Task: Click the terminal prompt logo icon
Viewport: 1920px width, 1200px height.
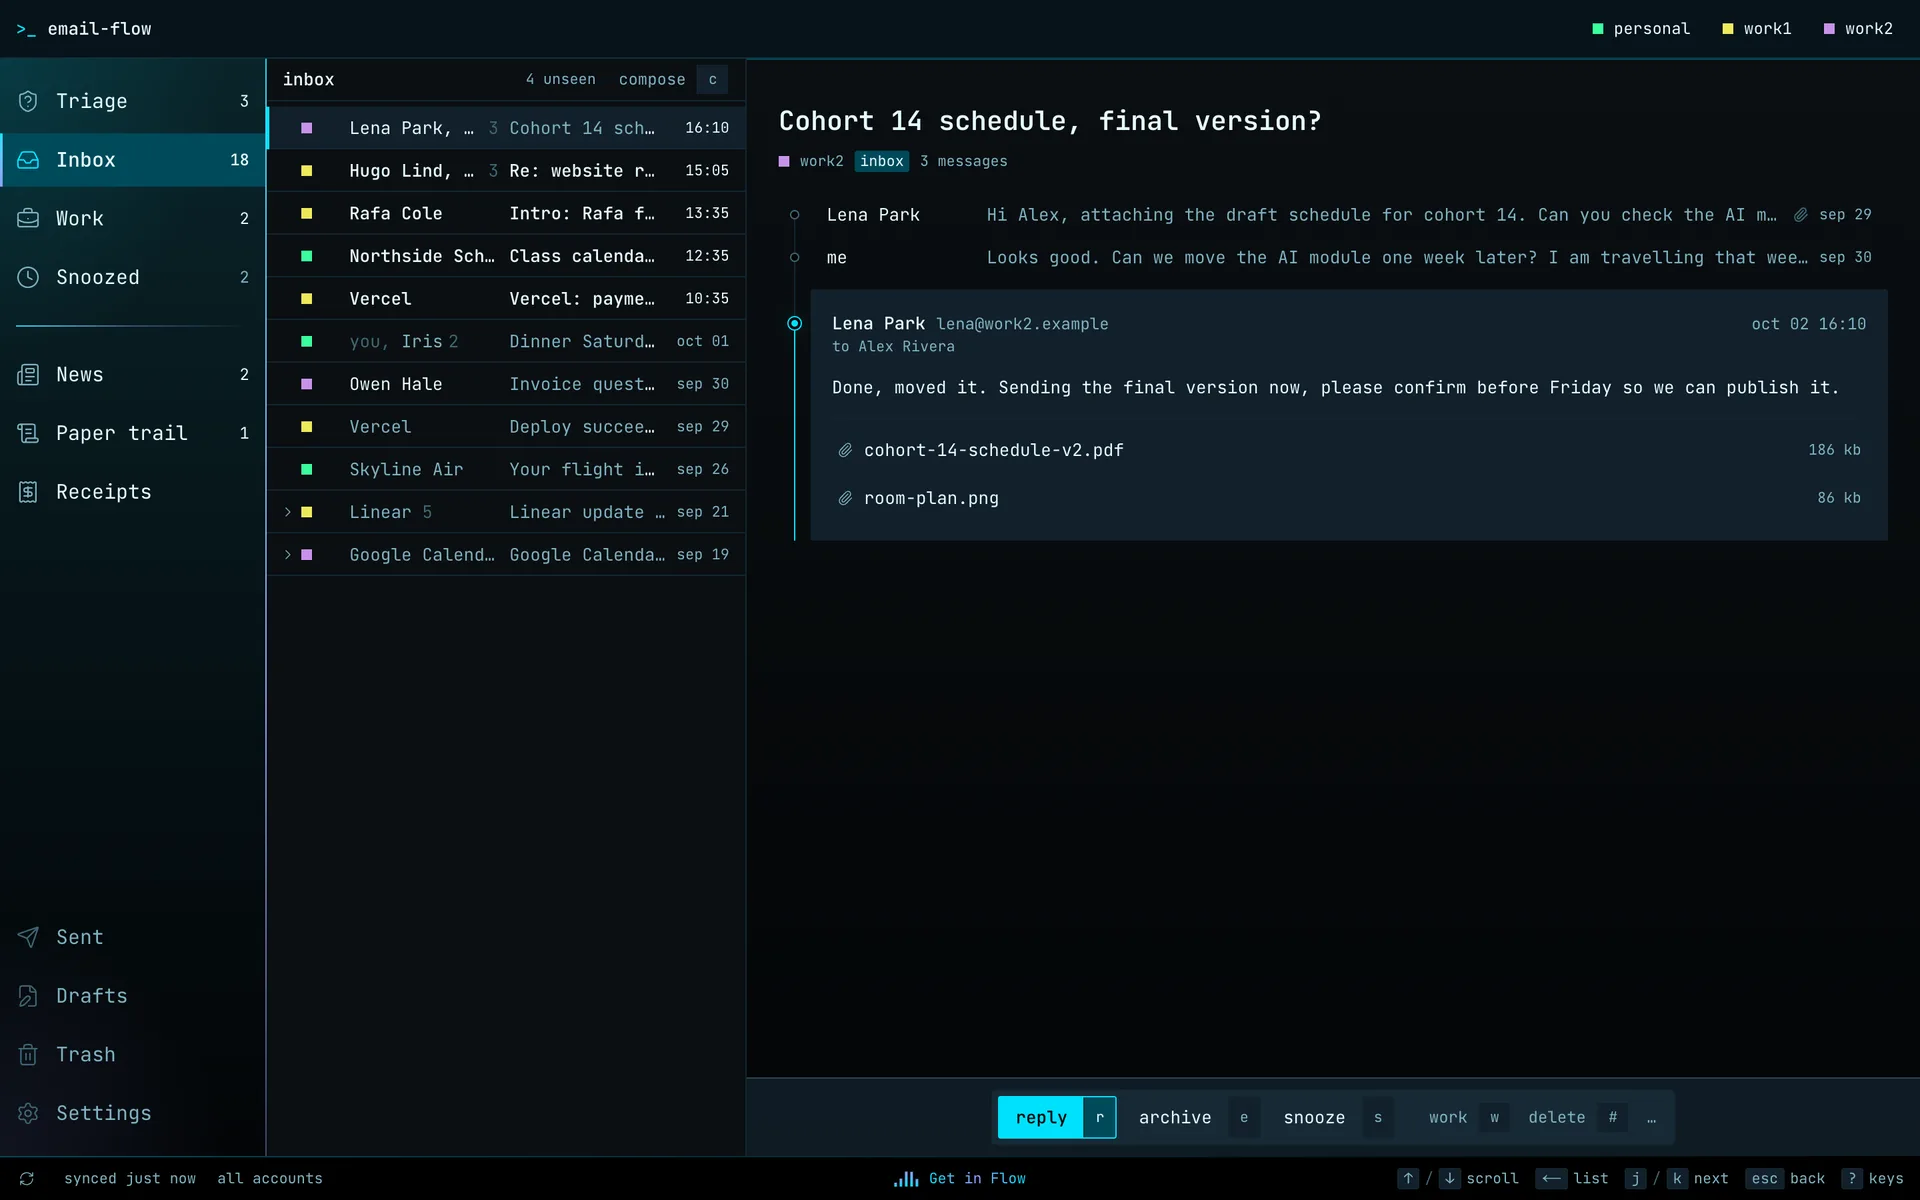Action: coord(26,29)
